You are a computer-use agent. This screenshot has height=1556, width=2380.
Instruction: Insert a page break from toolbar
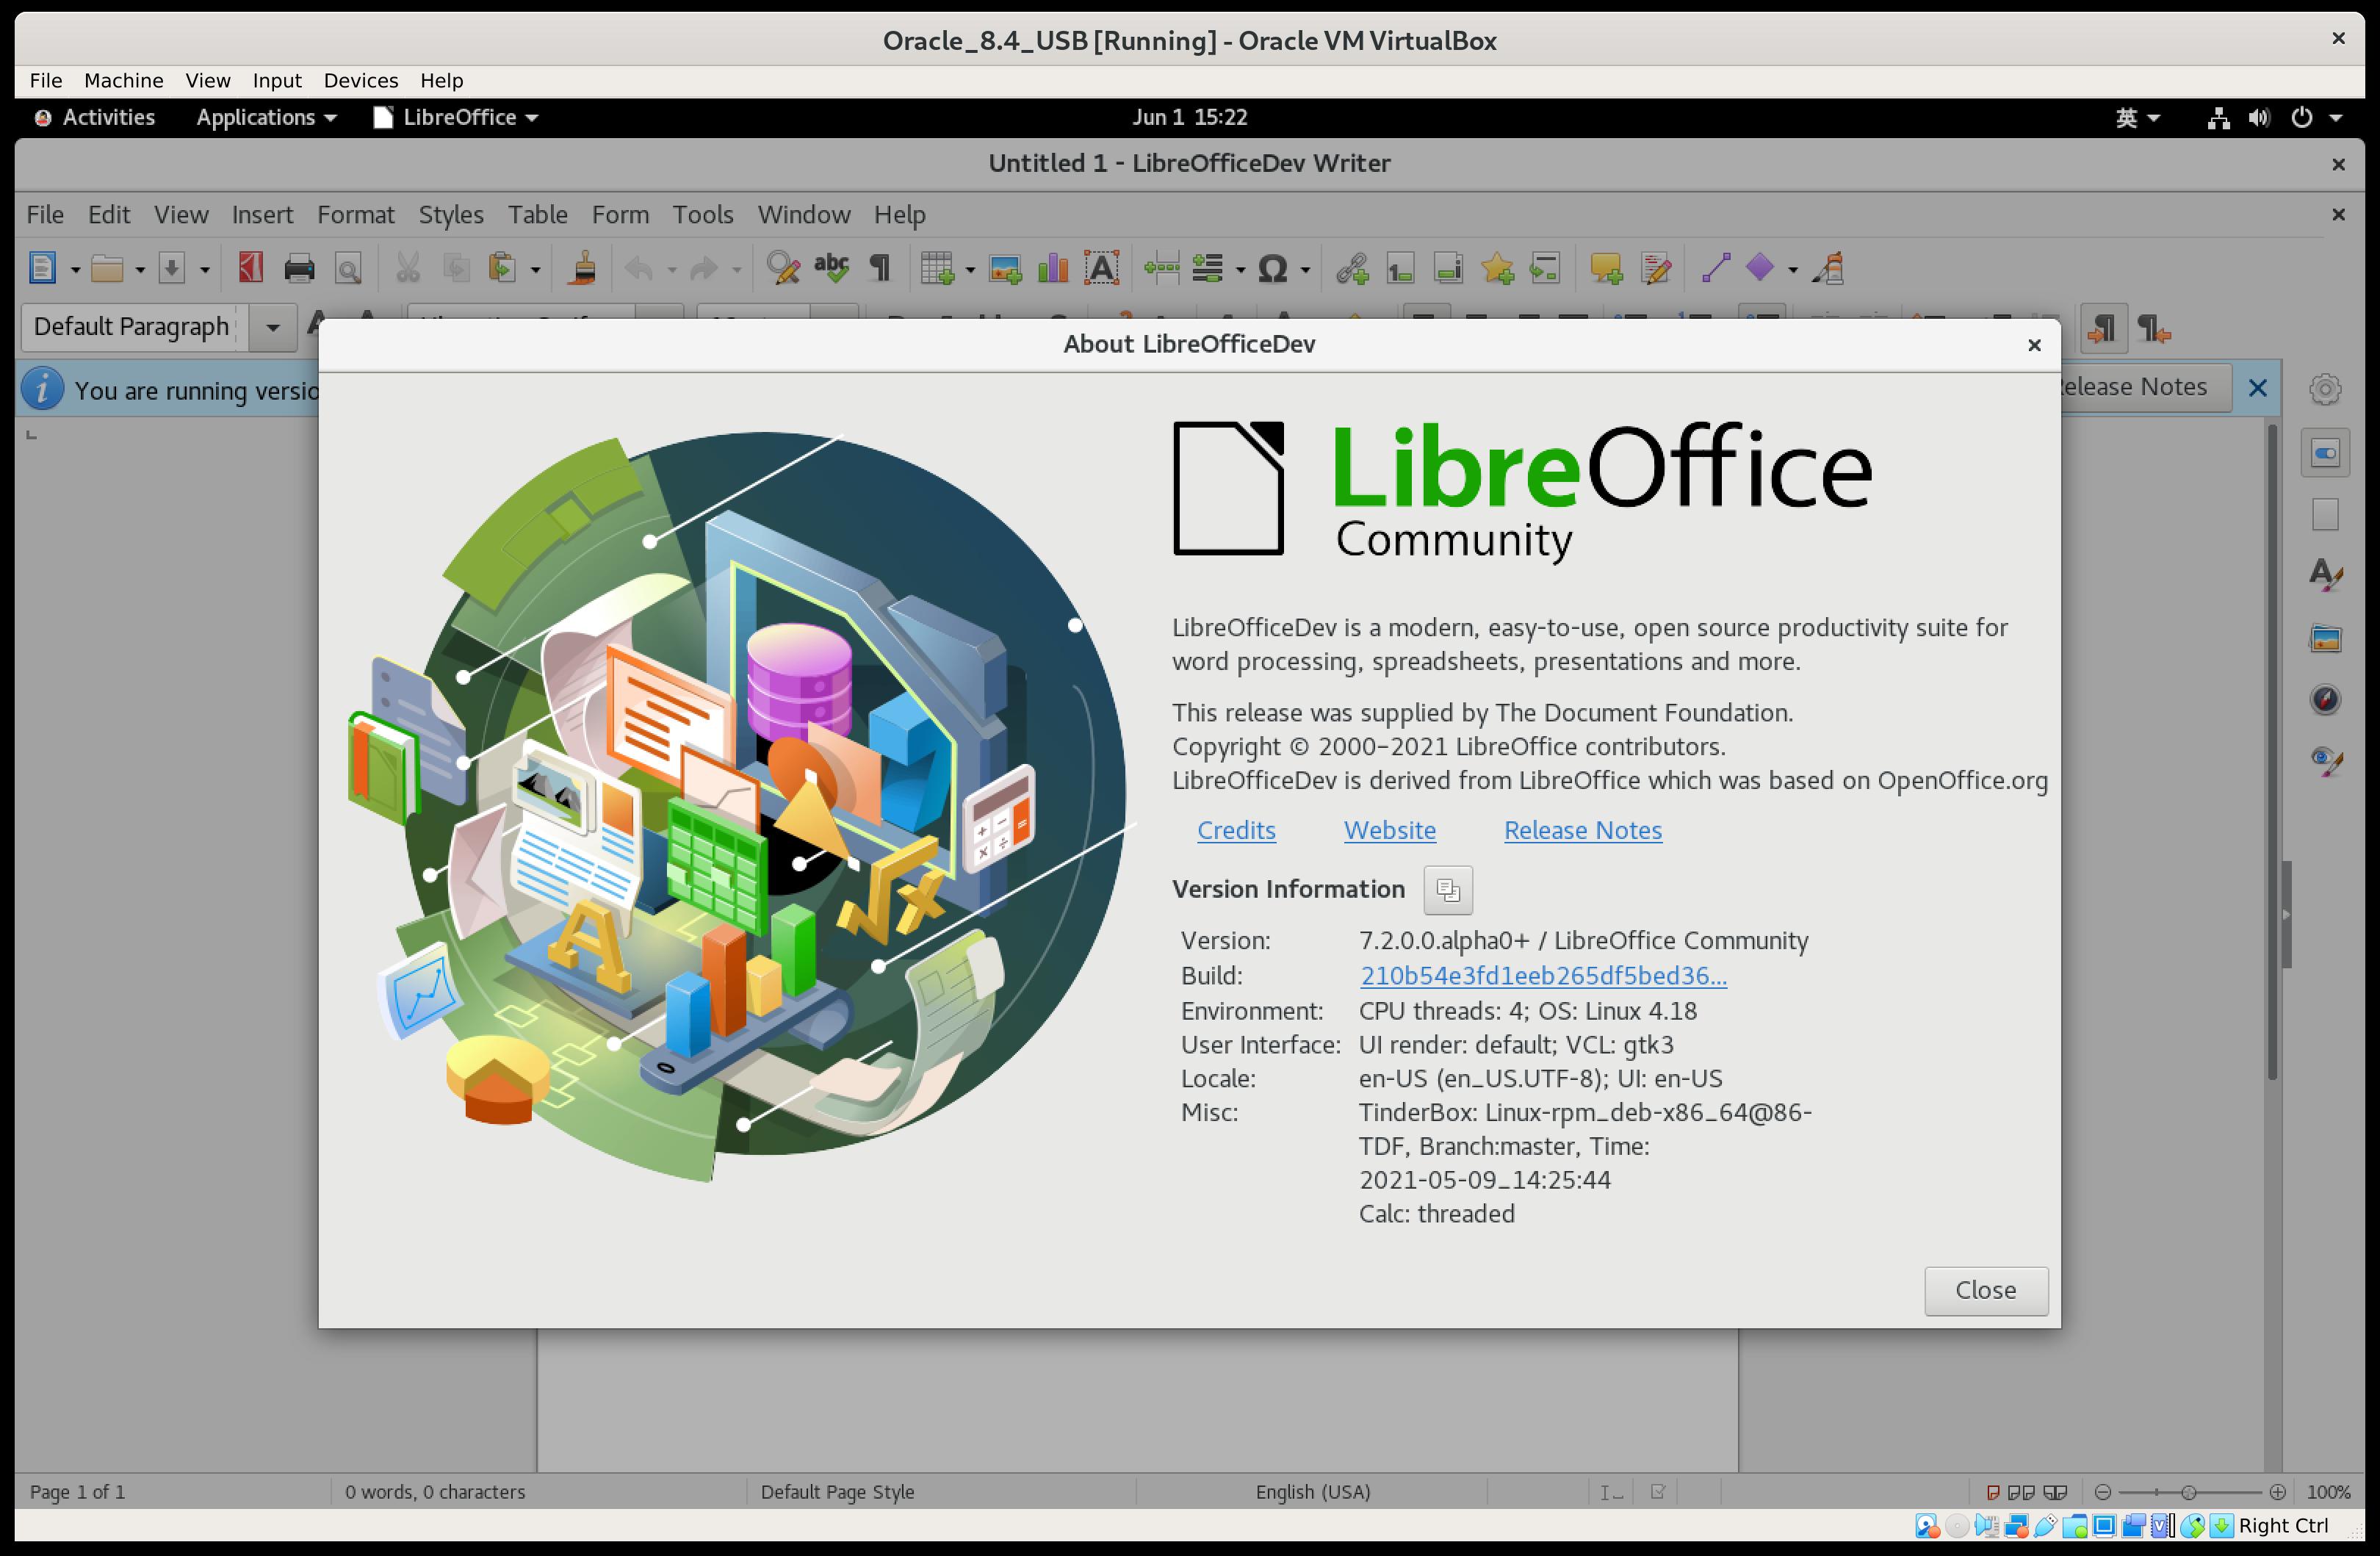point(1161,268)
